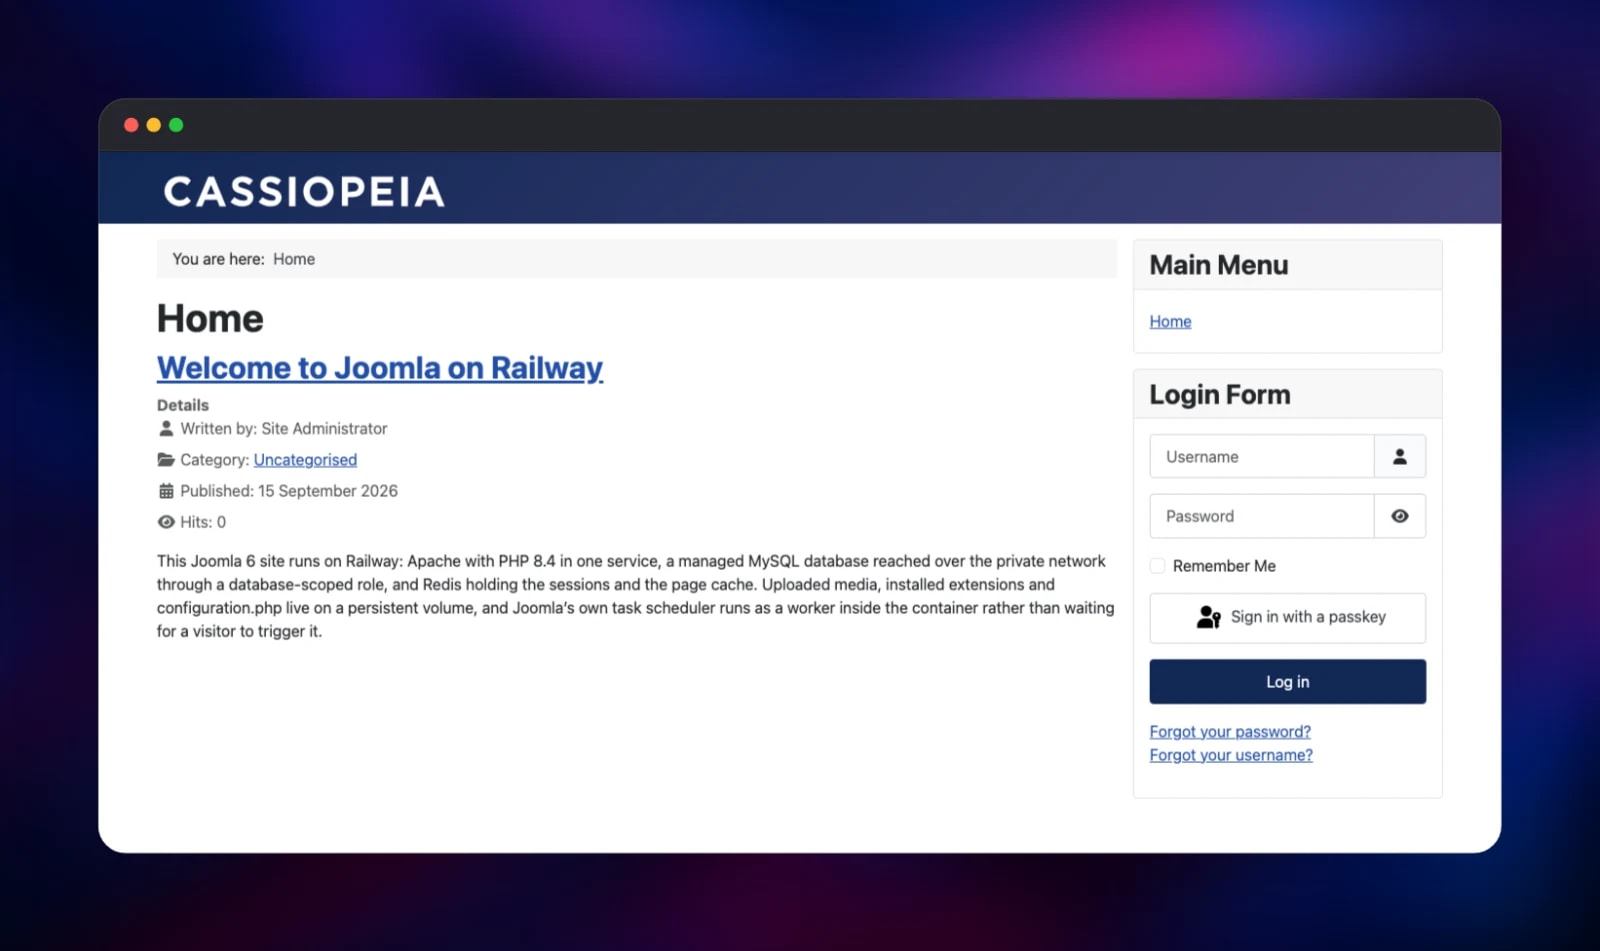This screenshot has width=1600, height=951.
Task: Click the red close window button
Action: [131, 125]
